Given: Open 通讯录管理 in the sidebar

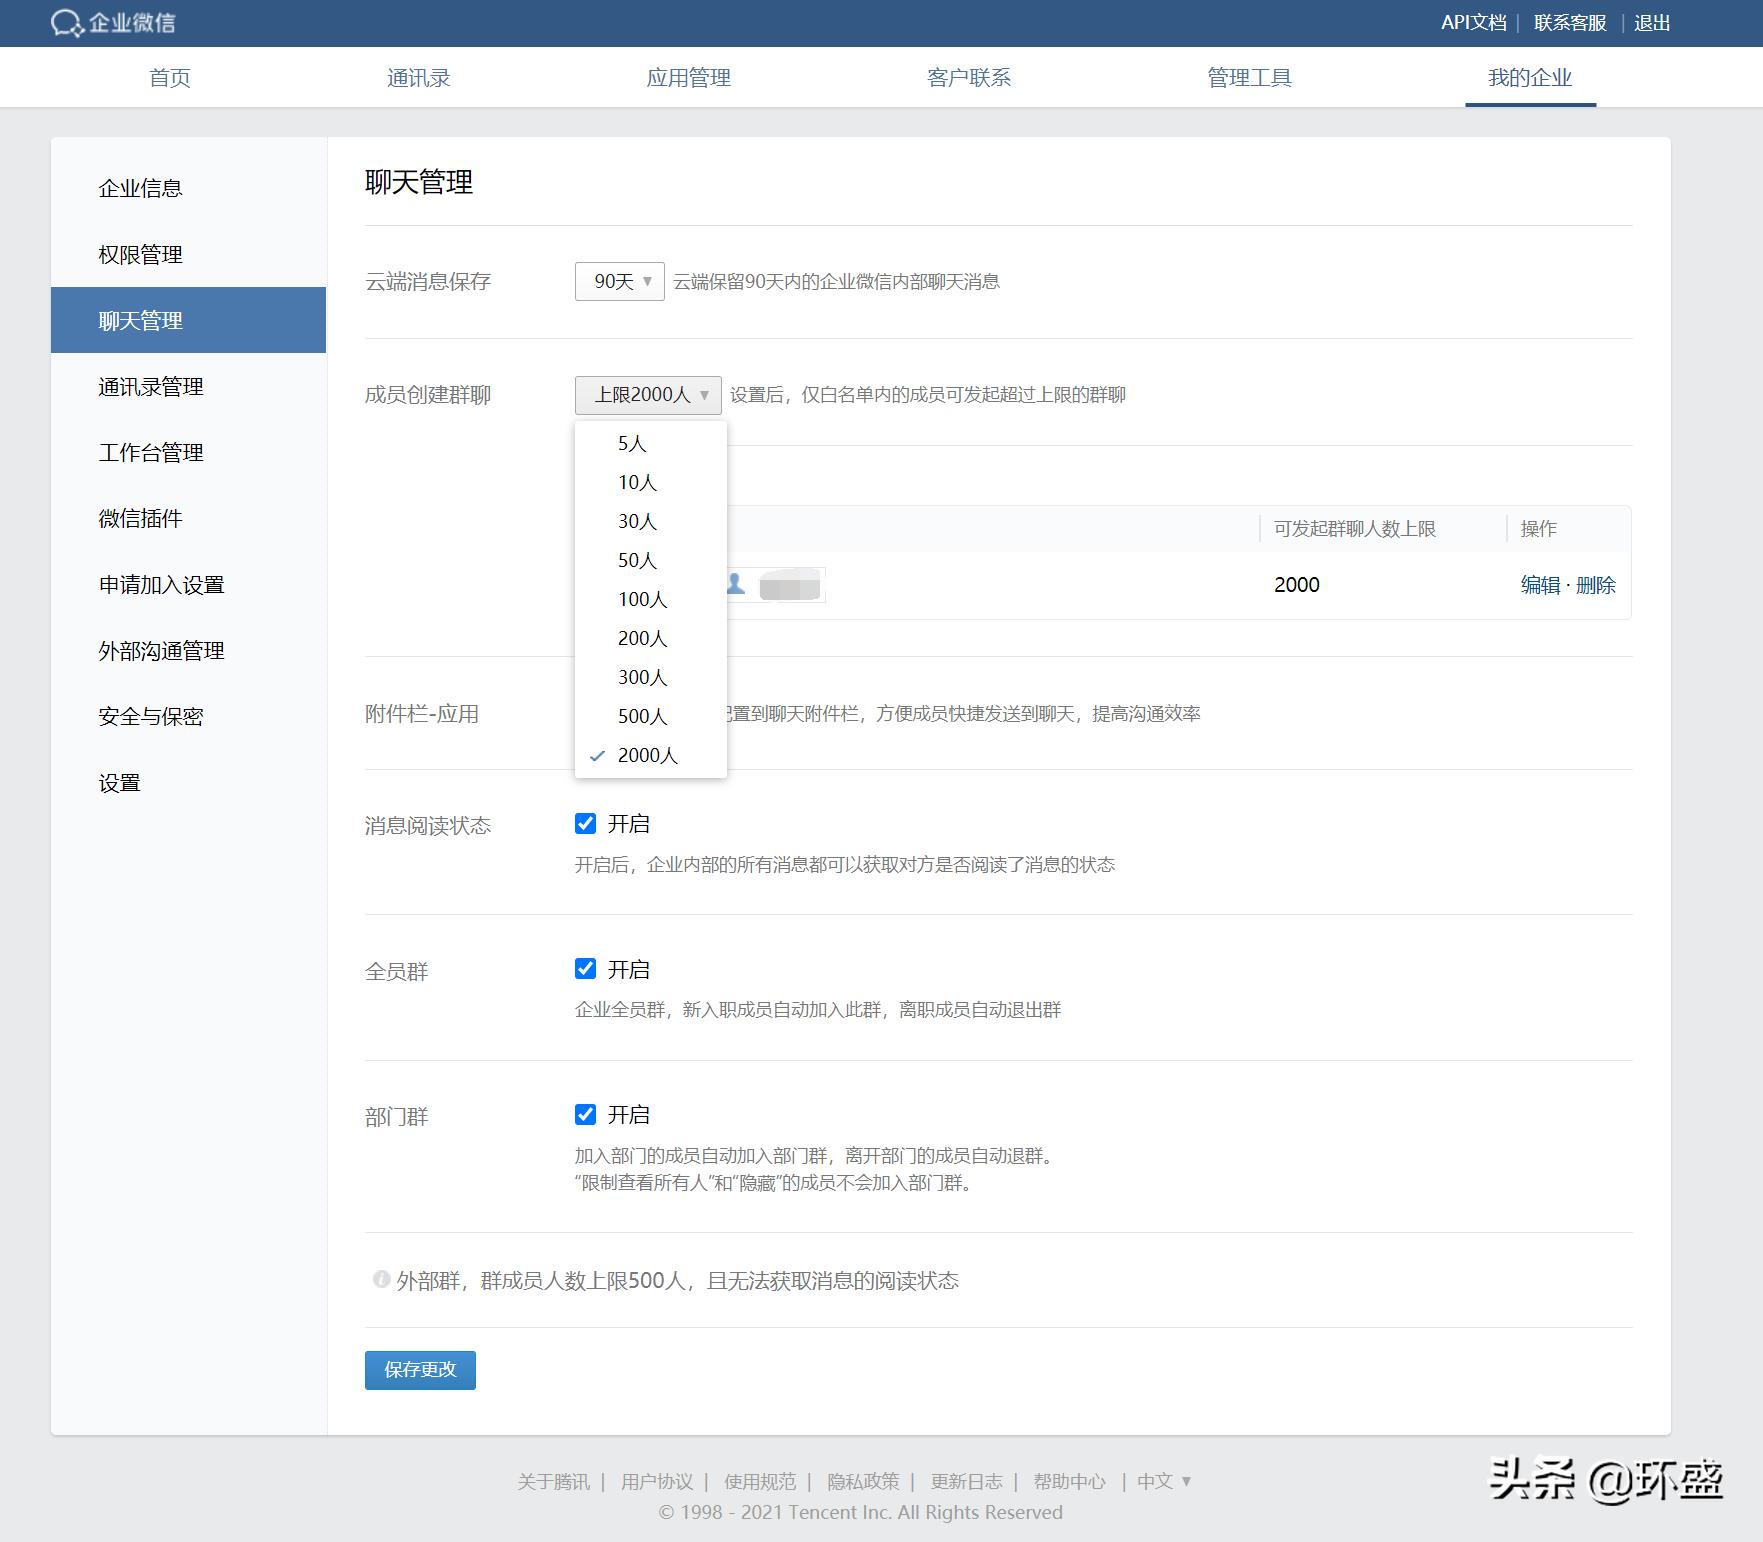Looking at the screenshot, I should (150, 387).
